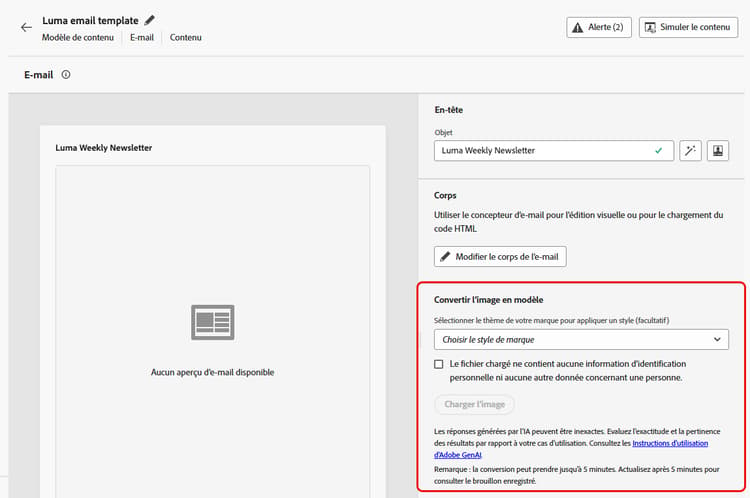Click the warning triangle in the Alerte button
This screenshot has width=750, height=498.
pyautogui.click(x=578, y=27)
